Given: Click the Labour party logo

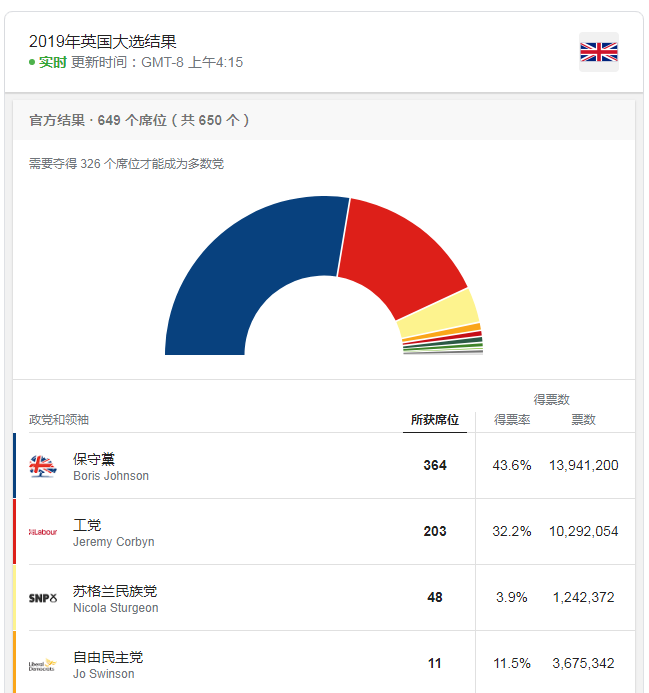Looking at the screenshot, I should (x=43, y=532).
